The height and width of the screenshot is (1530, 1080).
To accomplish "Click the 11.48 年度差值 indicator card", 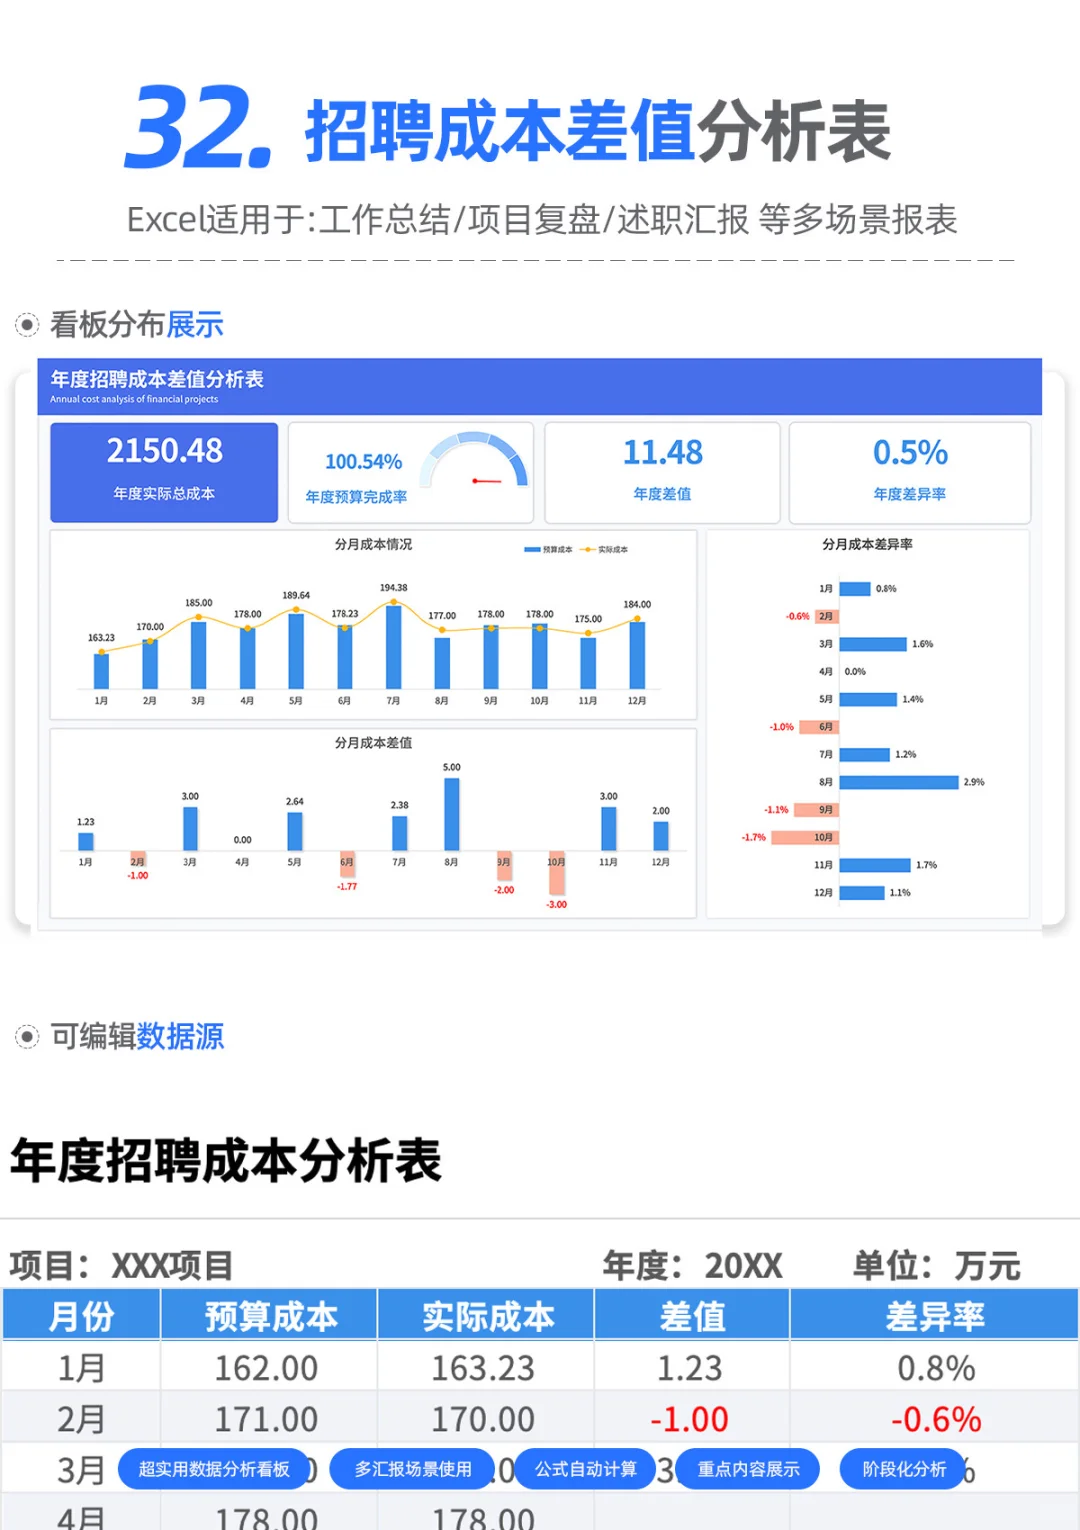I will (x=662, y=470).
